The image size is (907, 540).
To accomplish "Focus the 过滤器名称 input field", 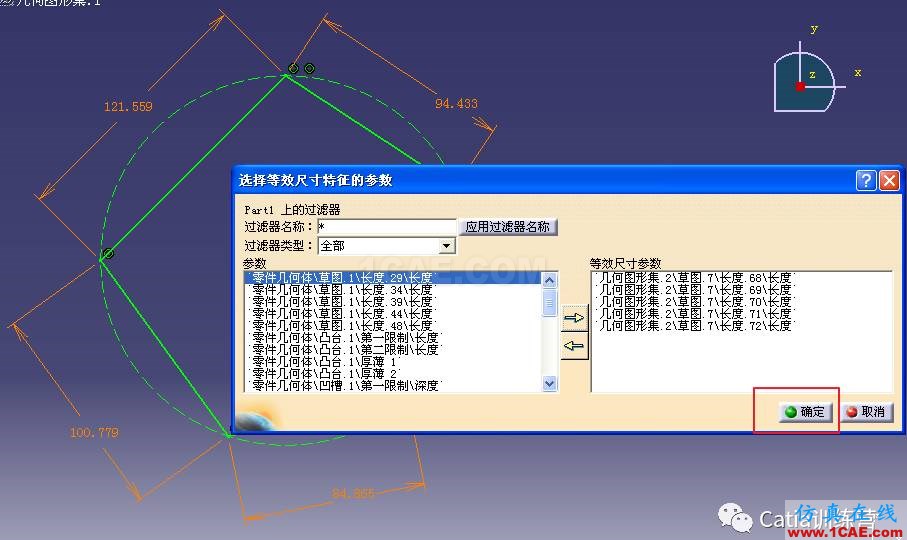I will click(x=387, y=227).
